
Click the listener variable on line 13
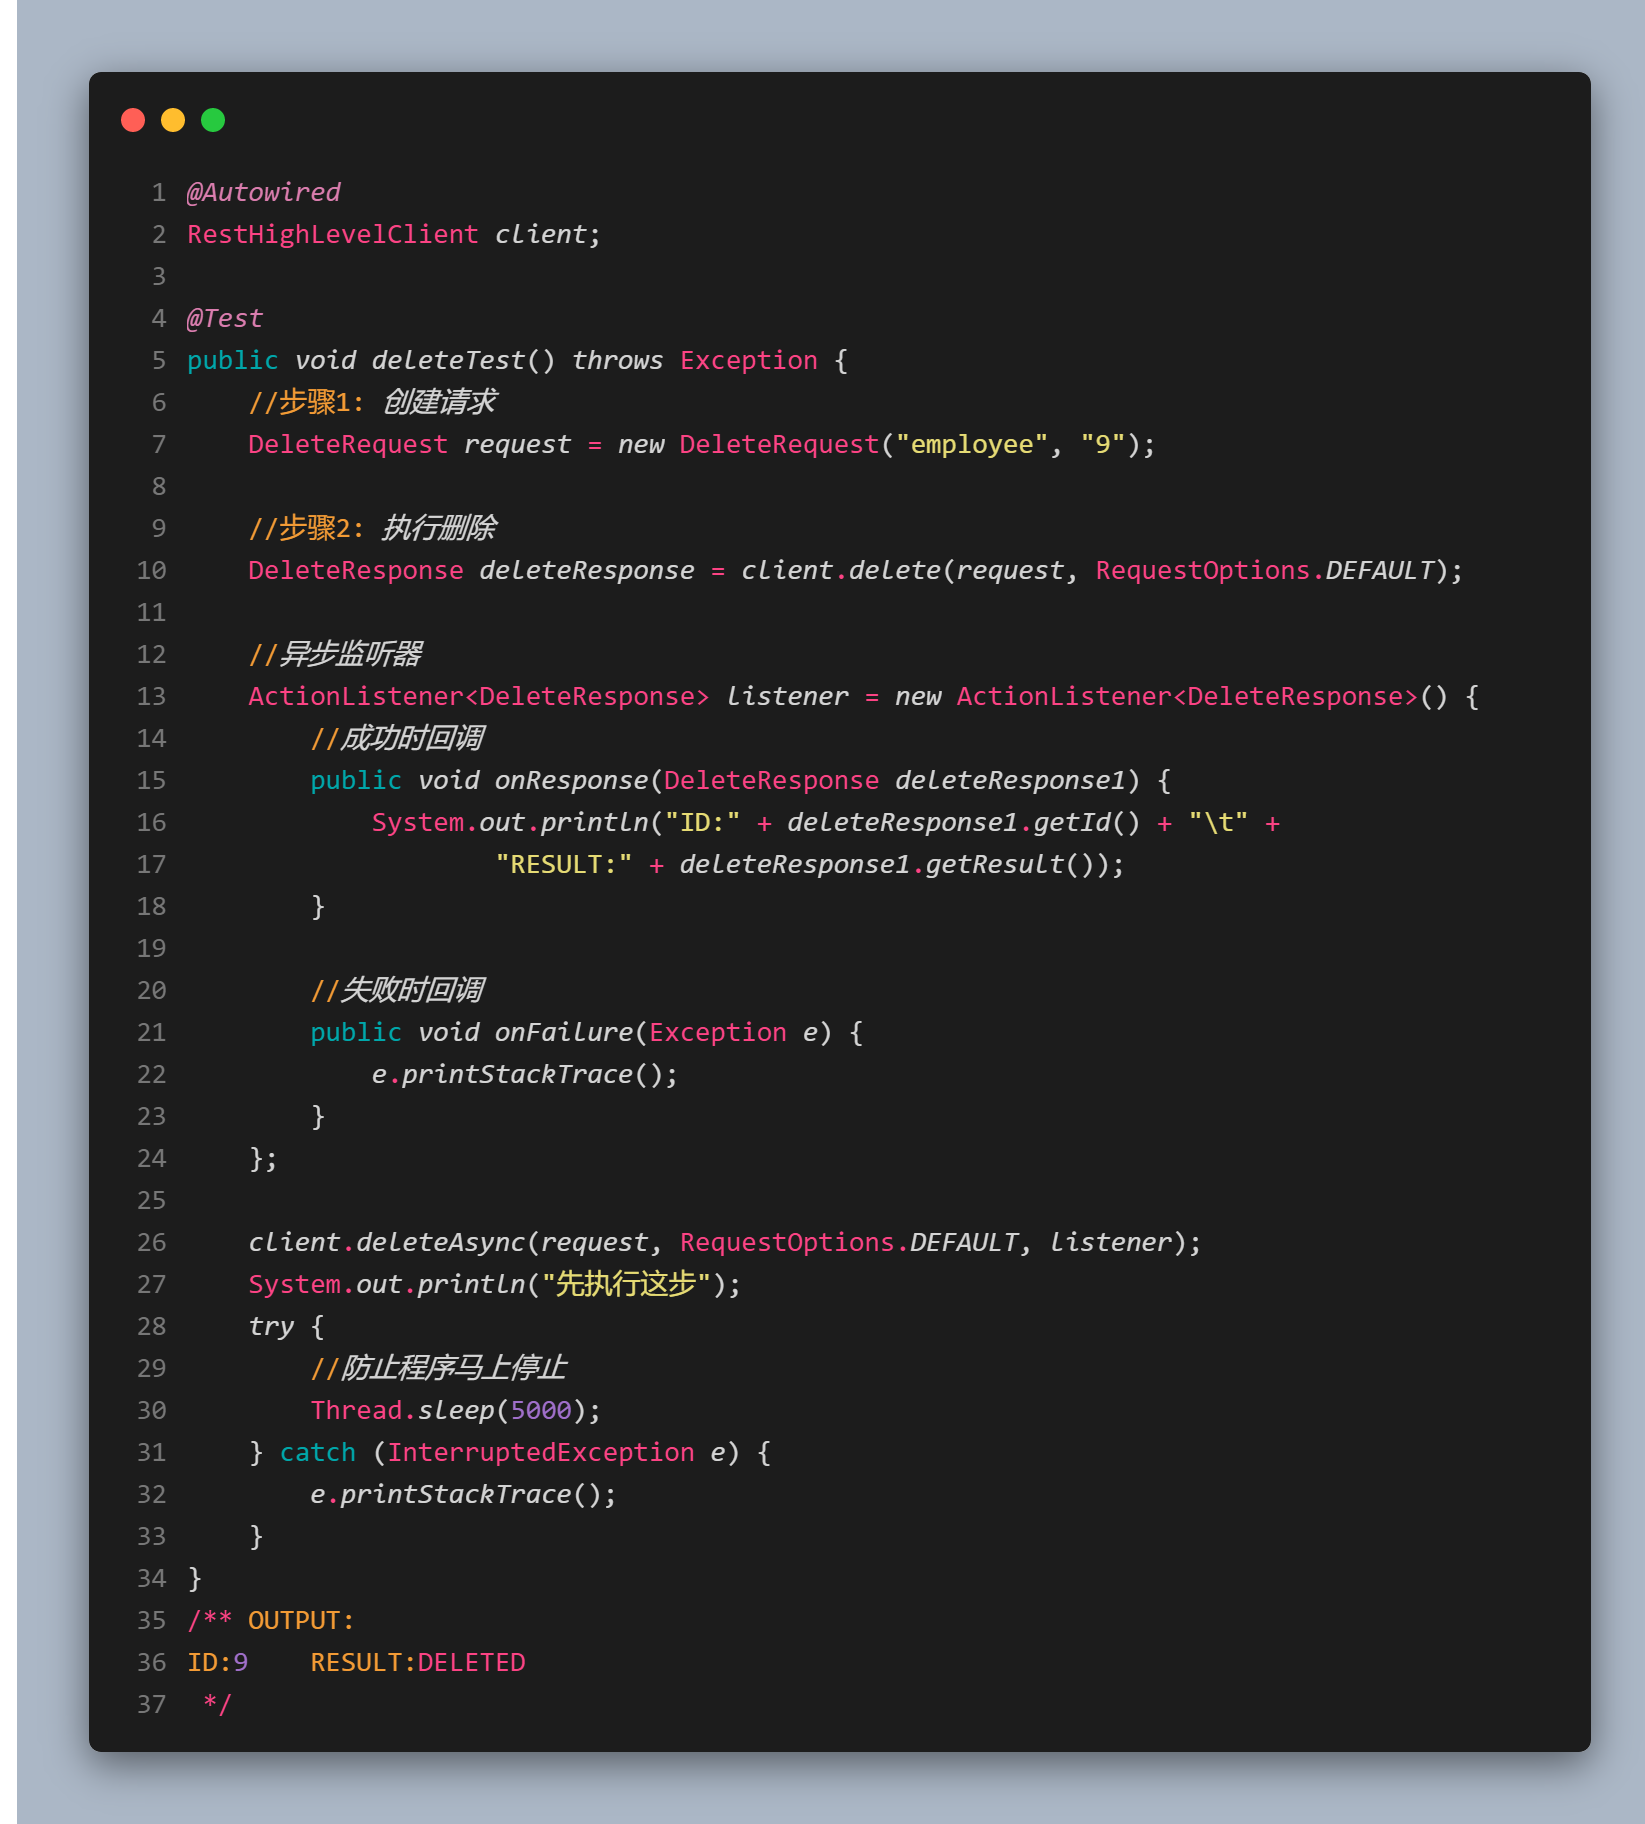(787, 696)
